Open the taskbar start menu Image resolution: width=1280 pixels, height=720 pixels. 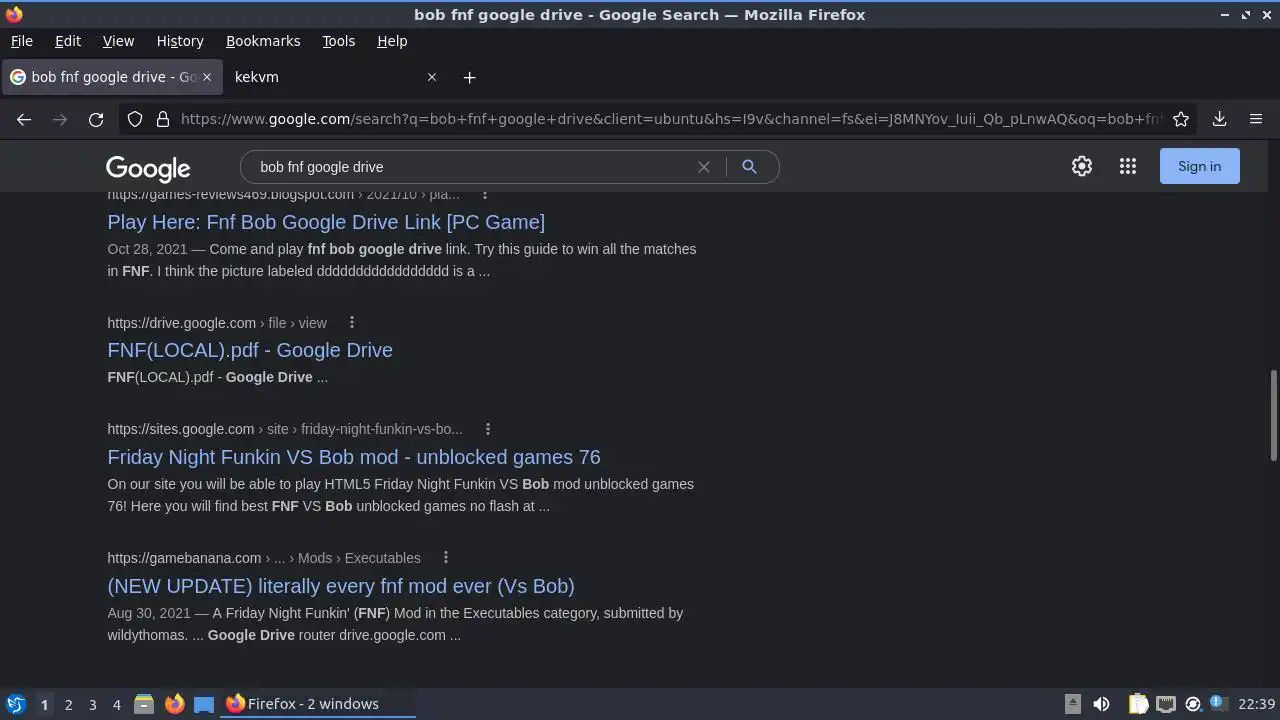point(15,704)
